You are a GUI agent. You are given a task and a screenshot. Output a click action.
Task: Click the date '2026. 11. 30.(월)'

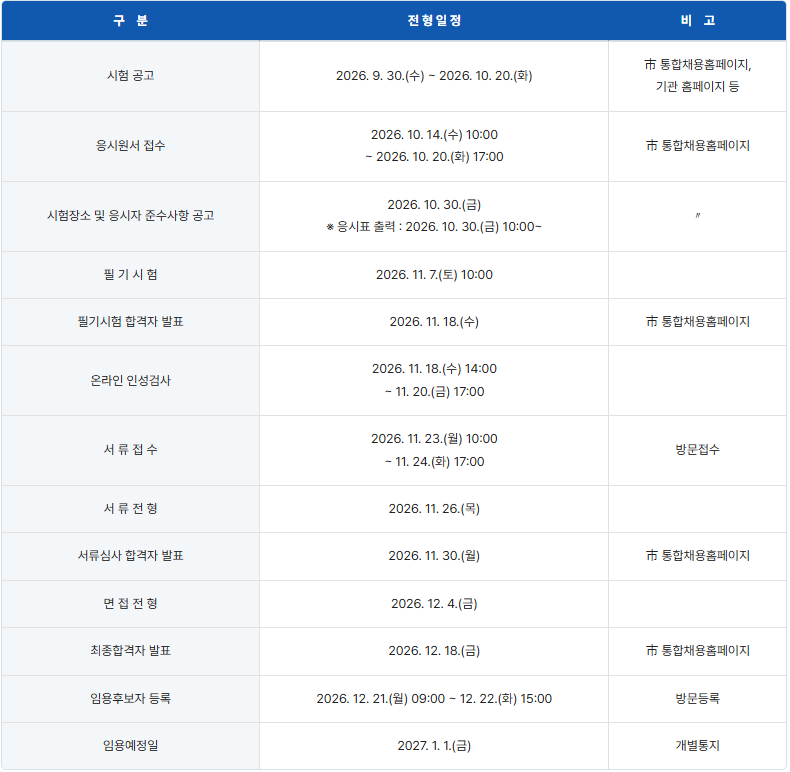tap(434, 555)
